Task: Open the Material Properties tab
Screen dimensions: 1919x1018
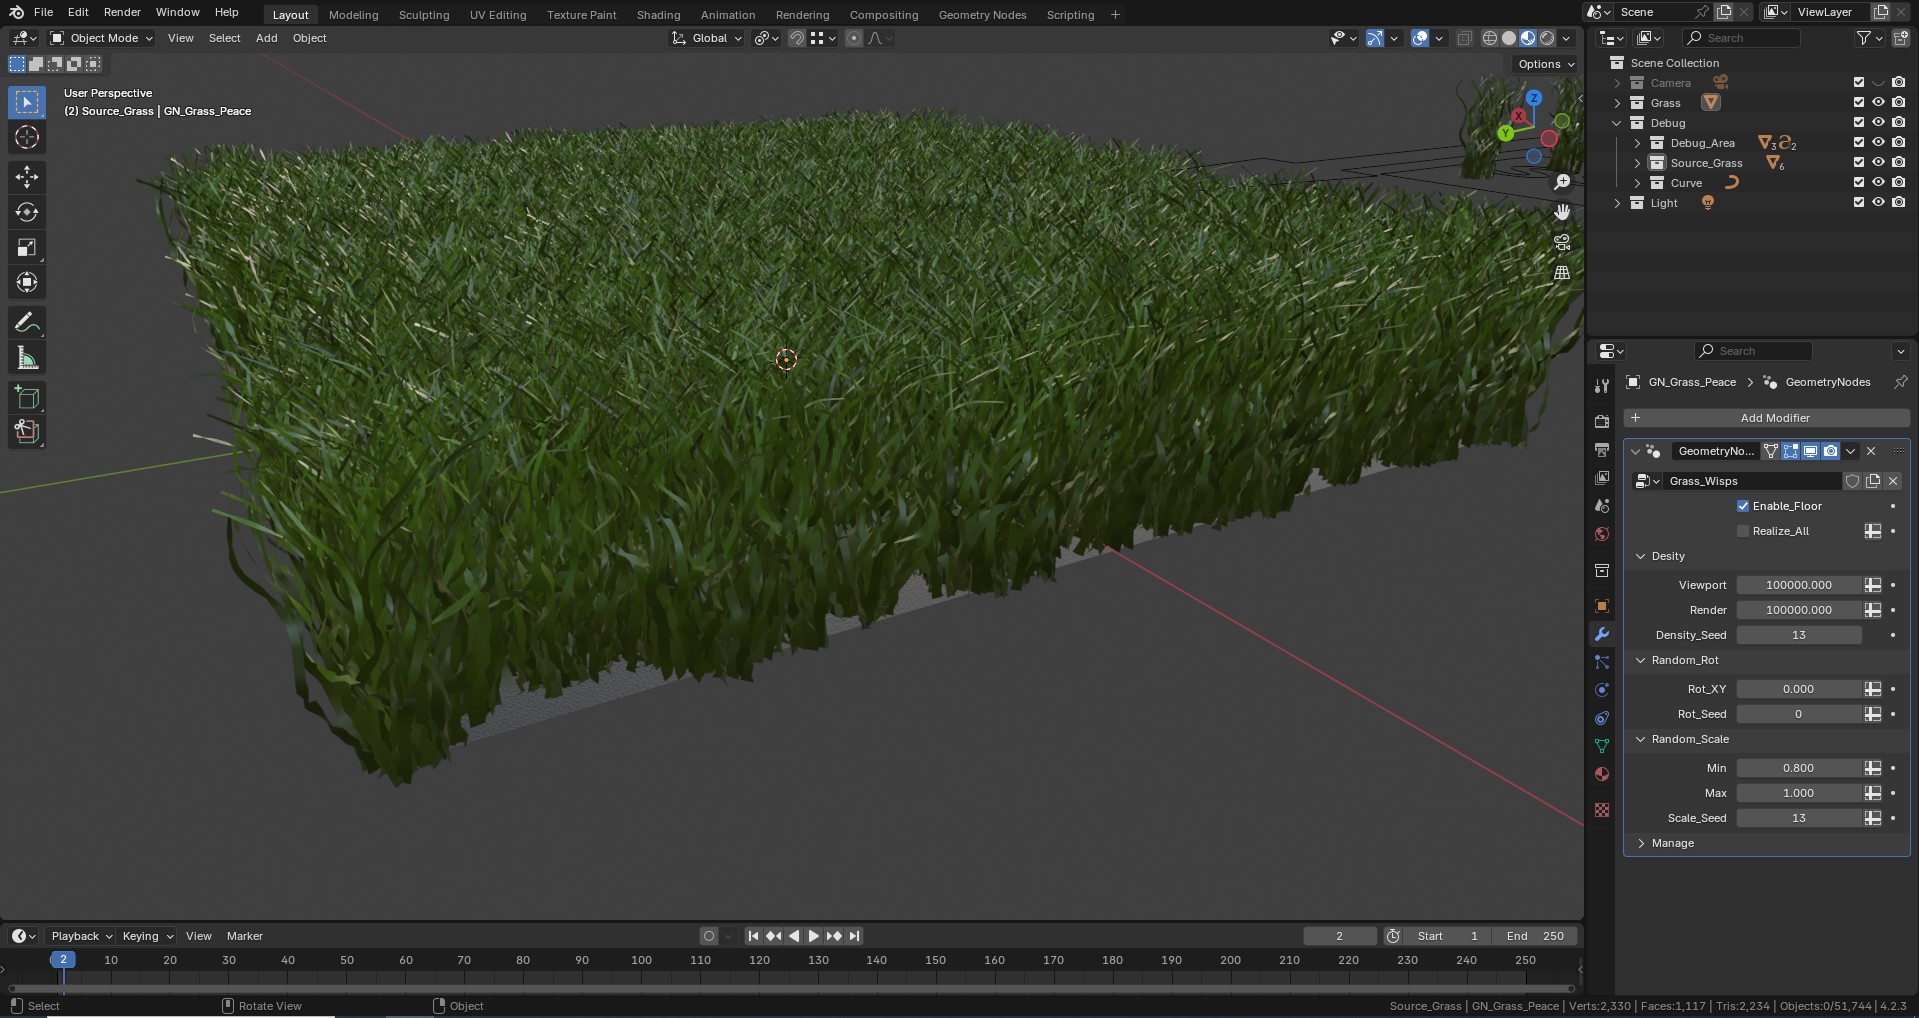Action: [x=1601, y=773]
